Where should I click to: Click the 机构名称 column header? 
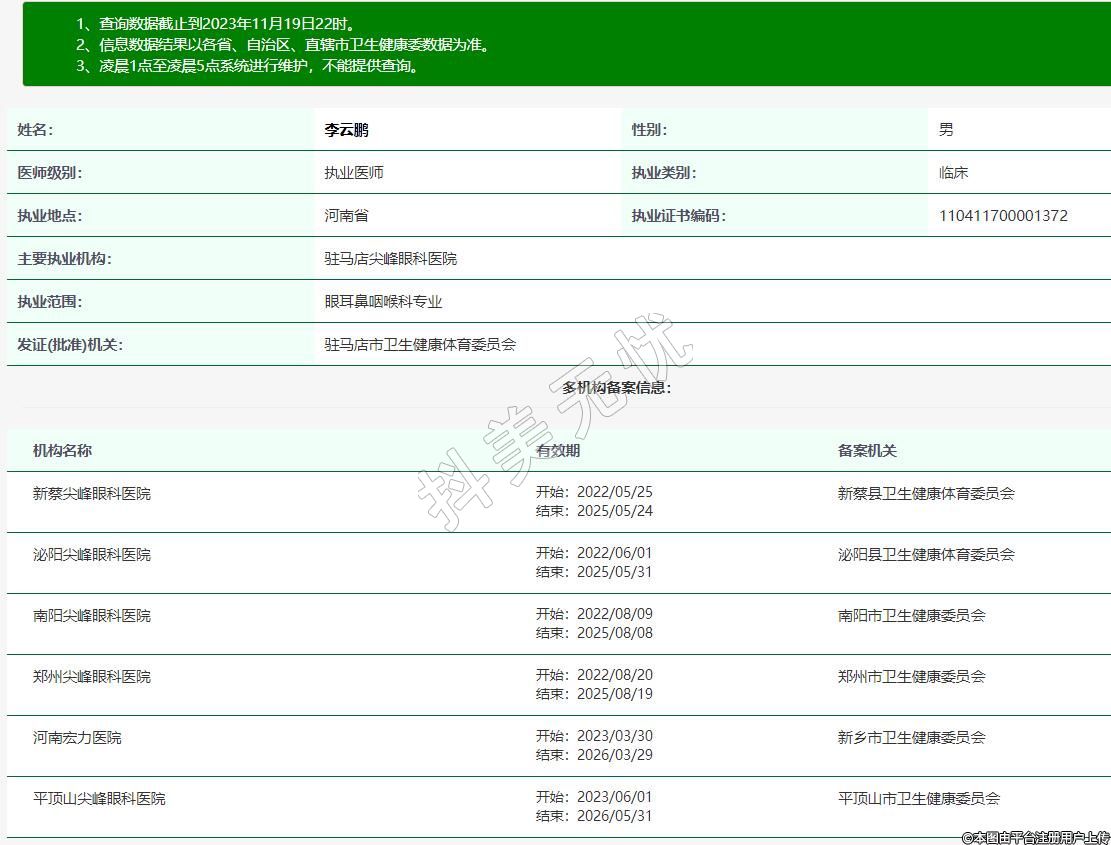click(x=62, y=451)
